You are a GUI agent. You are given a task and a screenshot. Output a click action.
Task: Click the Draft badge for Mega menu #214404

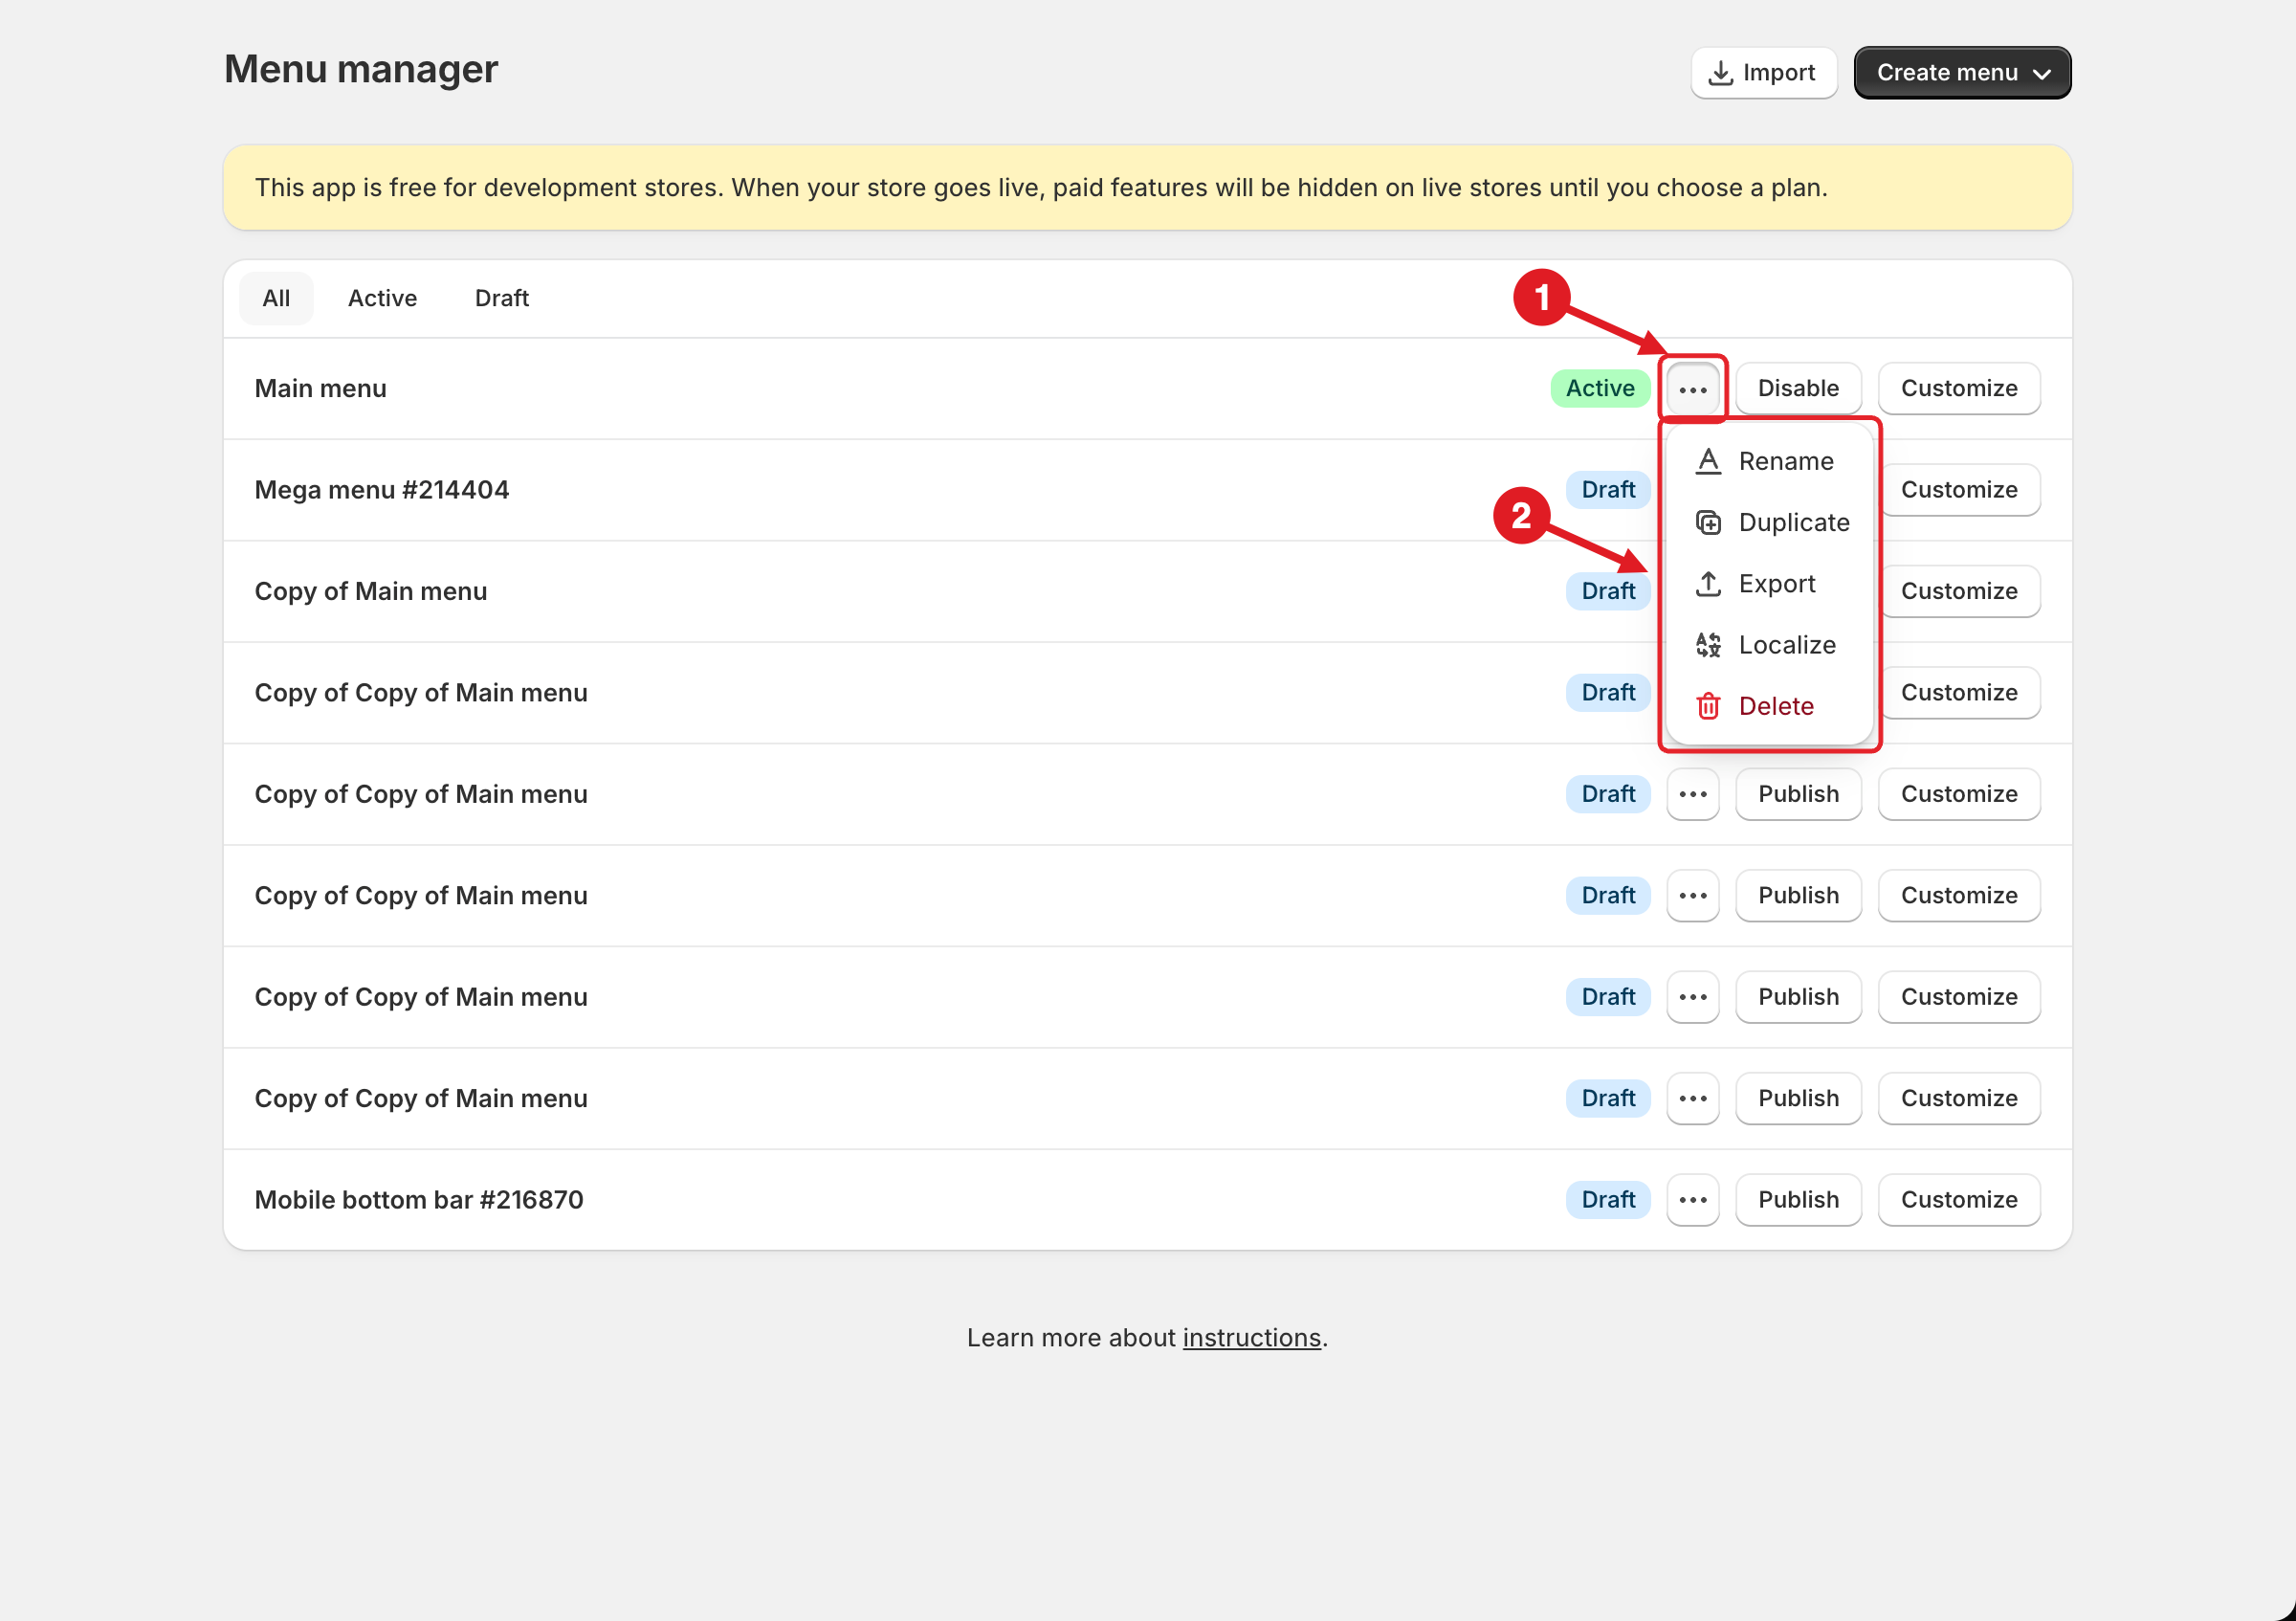click(x=1608, y=490)
